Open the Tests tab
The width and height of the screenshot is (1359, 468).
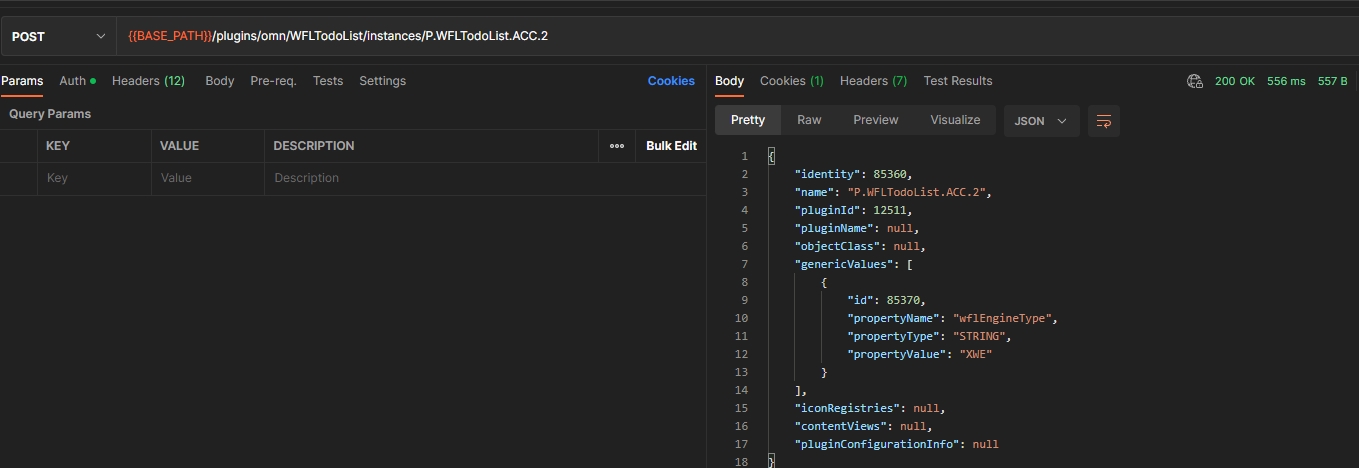pos(327,81)
